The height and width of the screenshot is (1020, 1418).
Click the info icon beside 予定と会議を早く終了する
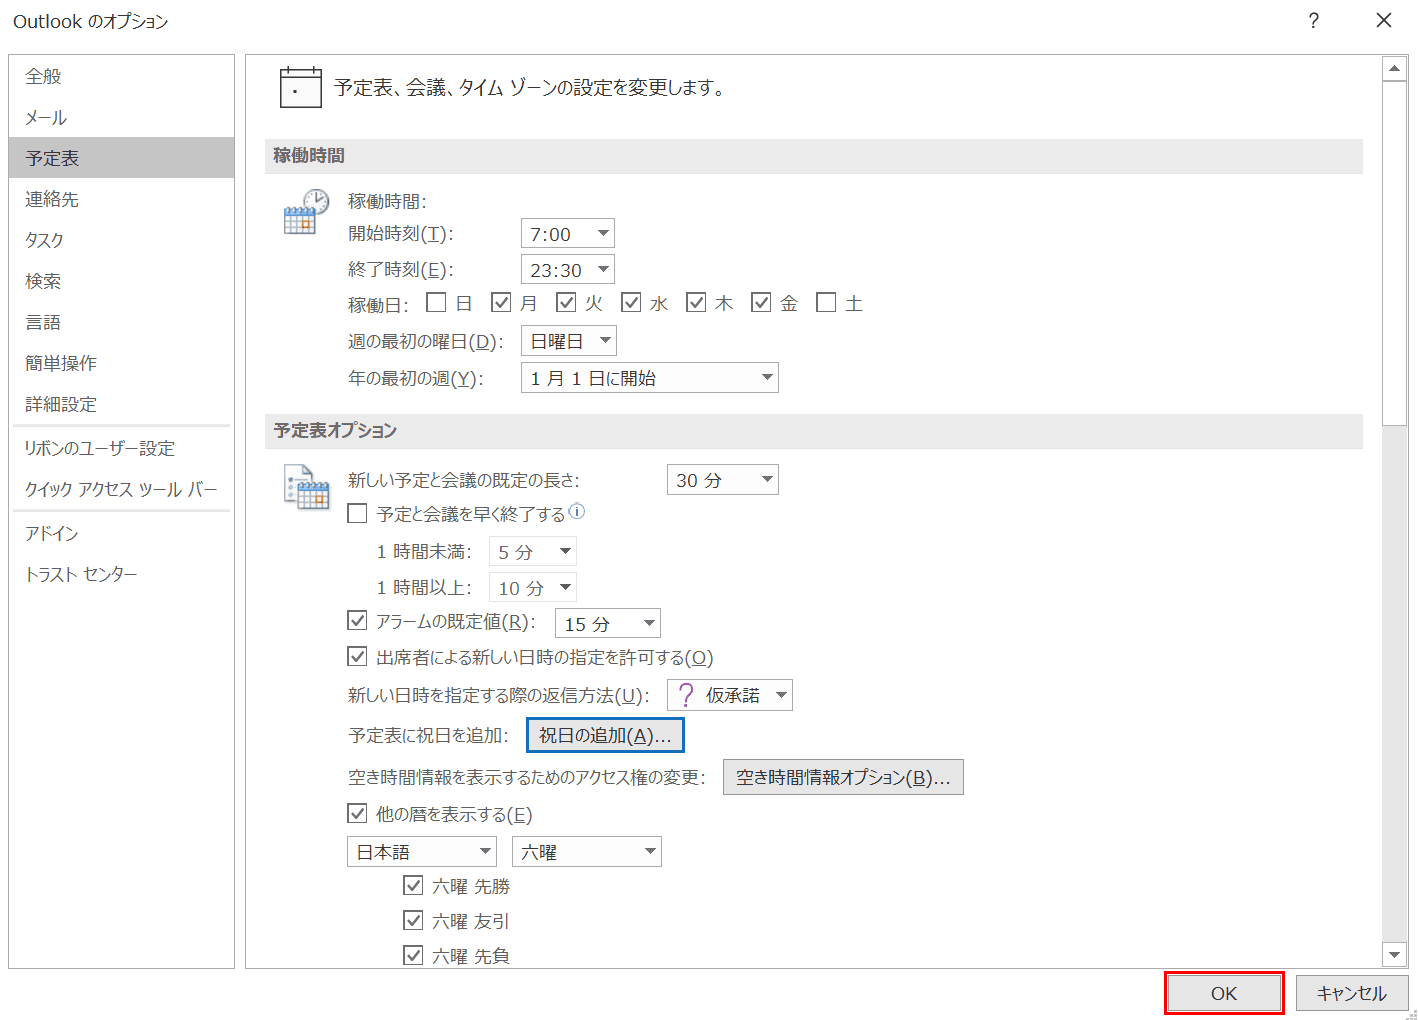(577, 512)
